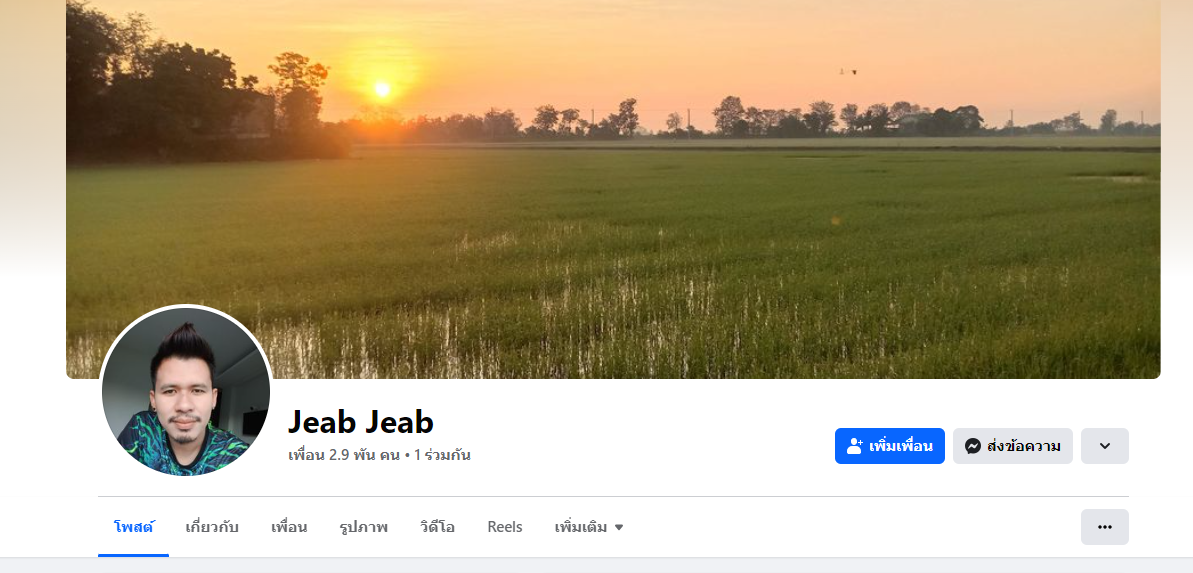Go to the เพื่อน tab
The height and width of the screenshot is (573, 1193).
point(289,527)
